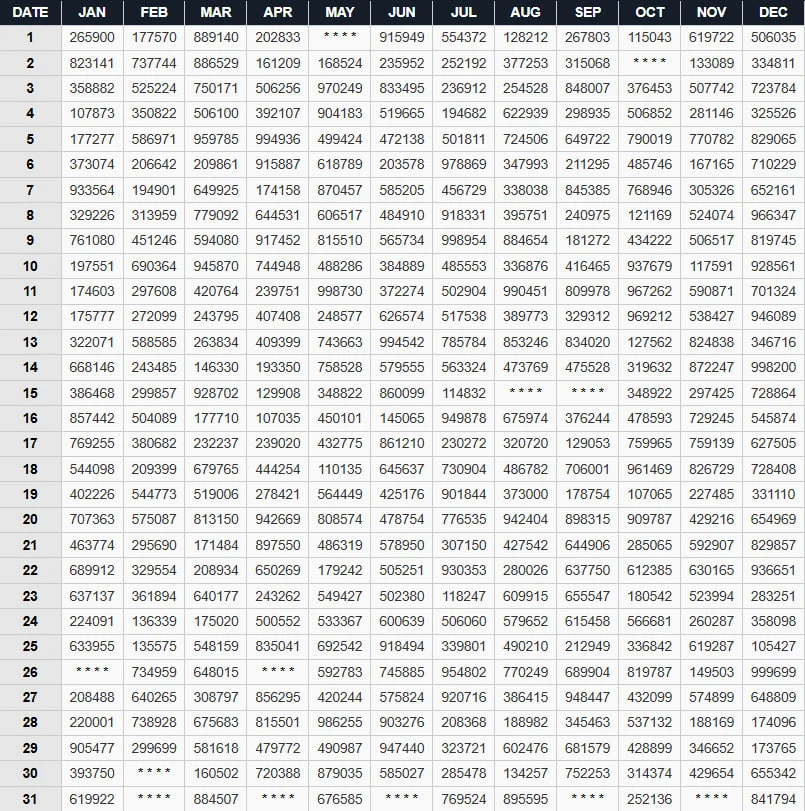Click the FEB column header
Screen dimensions: 805x811
pyautogui.click(x=154, y=12)
